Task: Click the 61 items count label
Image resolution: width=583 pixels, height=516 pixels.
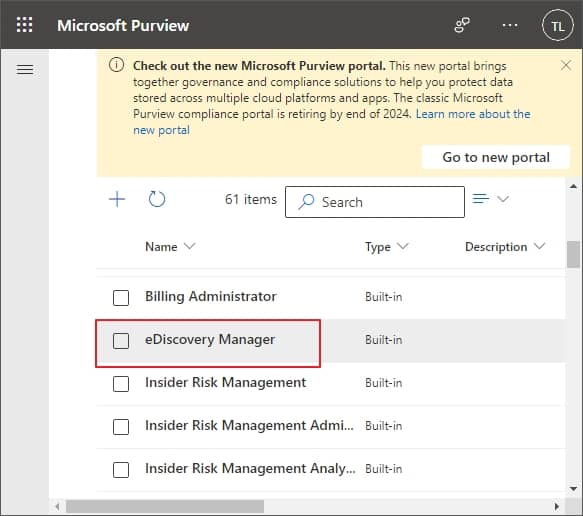Action: click(251, 200)
